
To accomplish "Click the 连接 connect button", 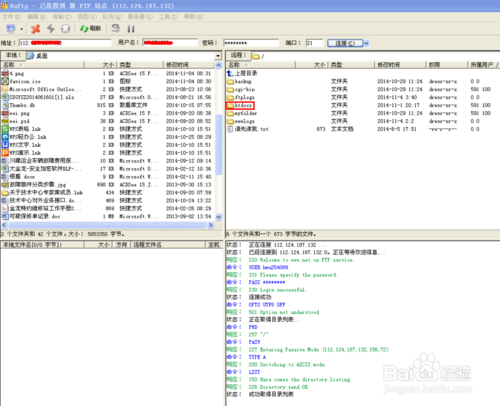I will (345, 43).
